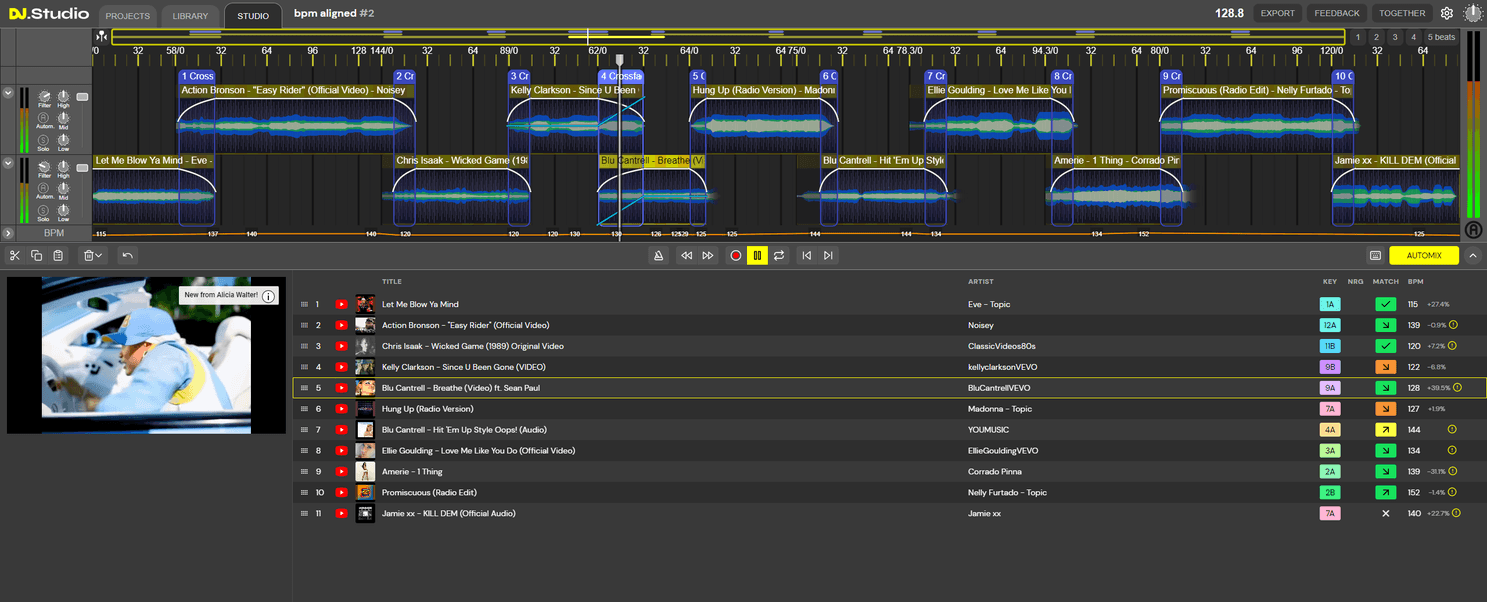Click the Filter knob of upper track

point(45,94)
